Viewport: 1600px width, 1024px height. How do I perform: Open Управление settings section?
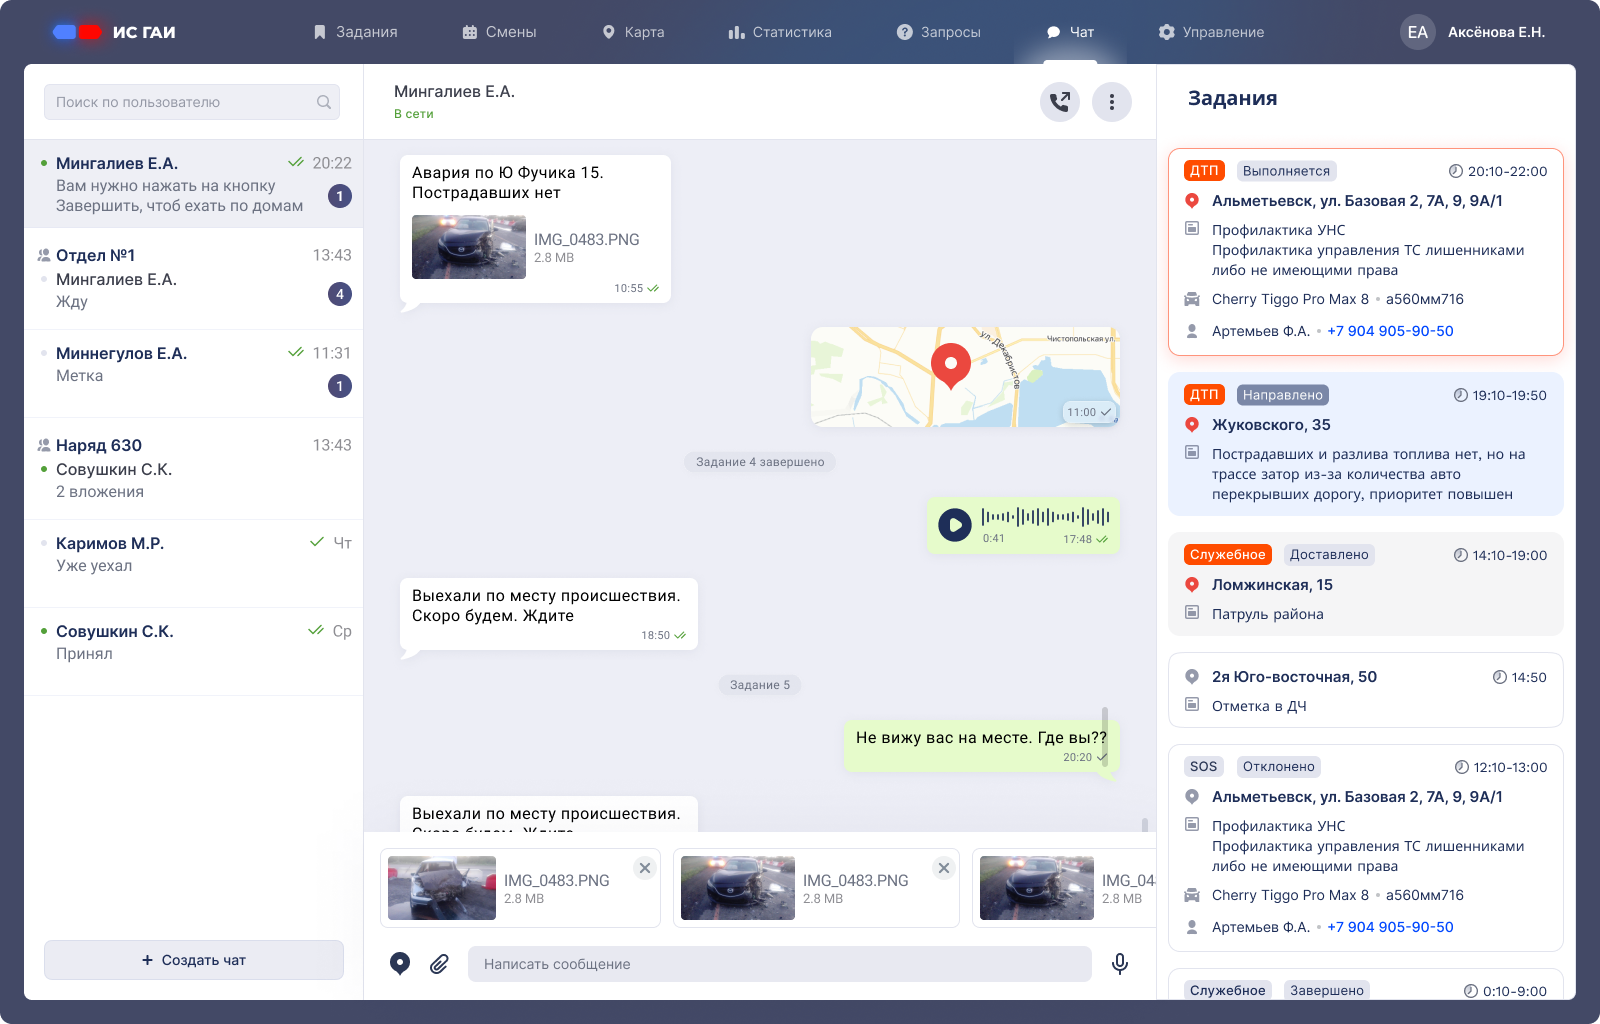[x=1211, y=32]
